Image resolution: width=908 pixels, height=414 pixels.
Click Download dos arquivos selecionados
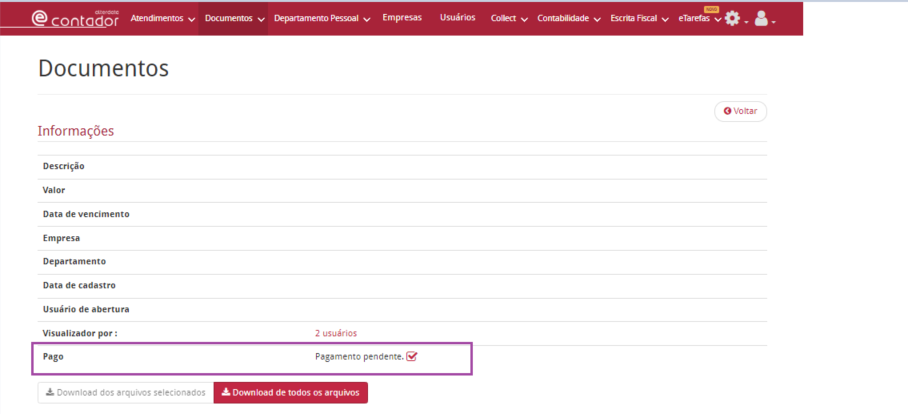click(126, 393)
